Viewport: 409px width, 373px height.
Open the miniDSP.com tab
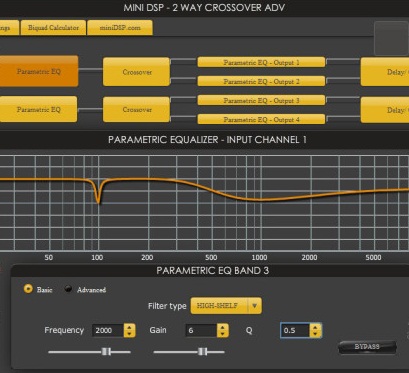click(x=120, y=28)
